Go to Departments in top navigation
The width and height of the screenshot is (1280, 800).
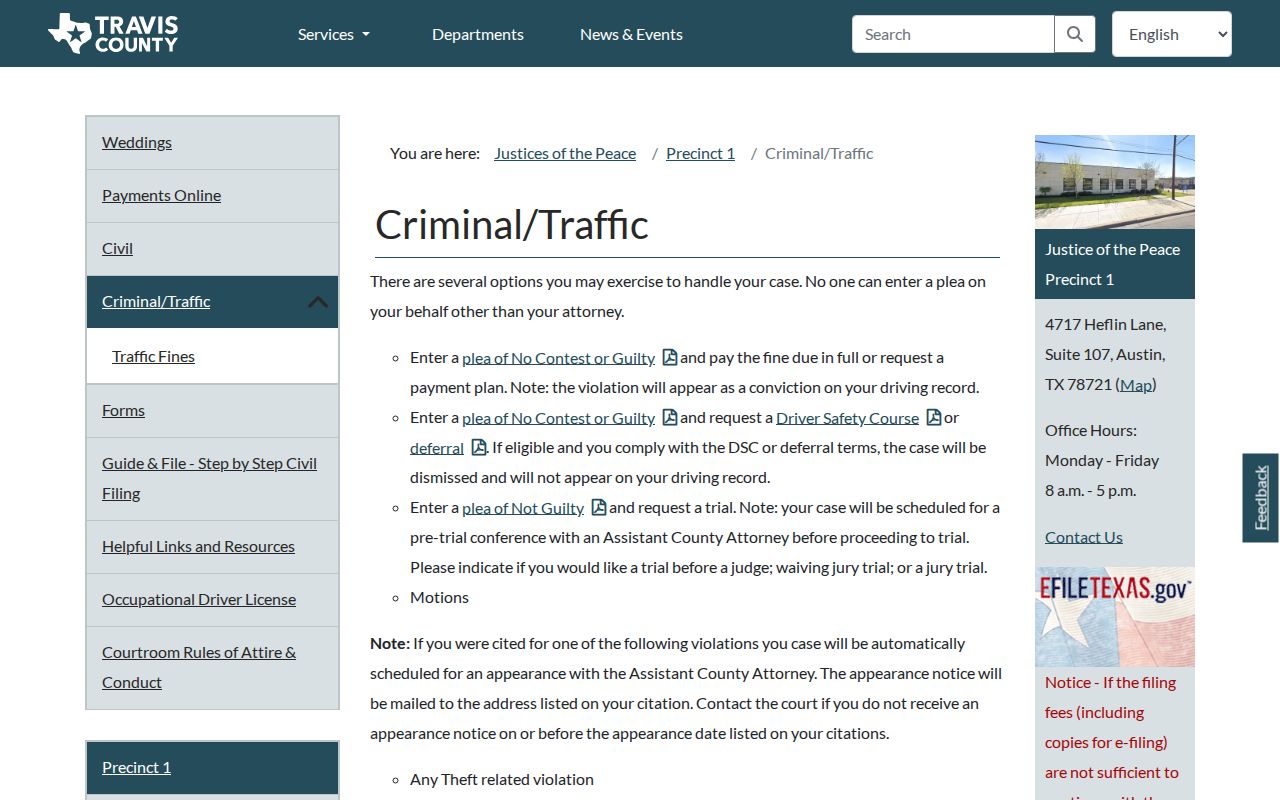tap(478, 34)
